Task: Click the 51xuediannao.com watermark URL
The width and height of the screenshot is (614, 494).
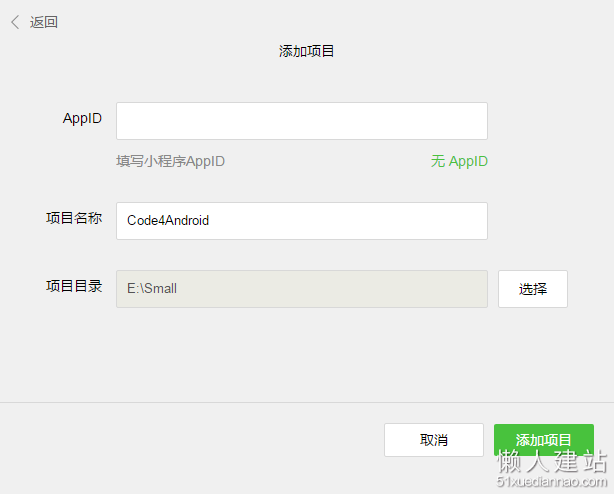Action: click(552, 481)
